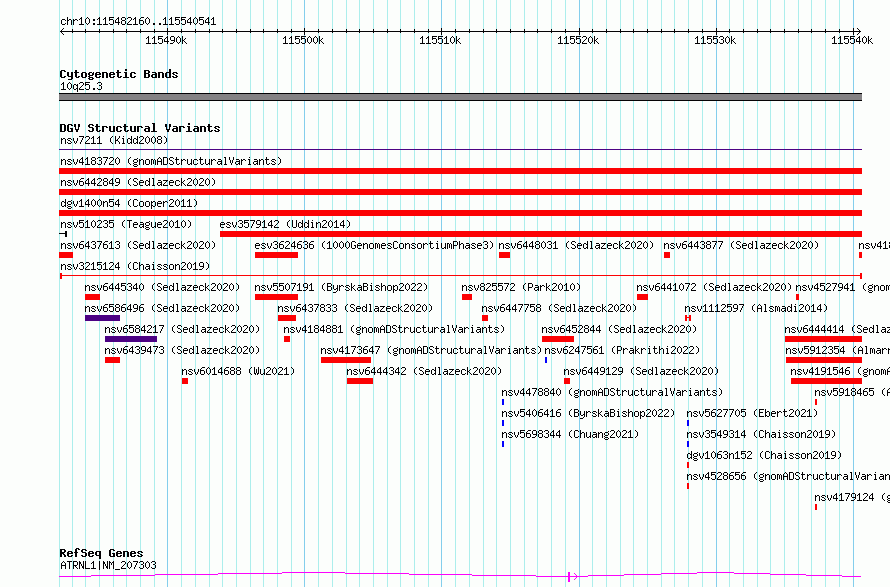Click the nsv4173647 gnomADStructuralVariants label
Screen dimensions: 890x587
tap(431, 350)
